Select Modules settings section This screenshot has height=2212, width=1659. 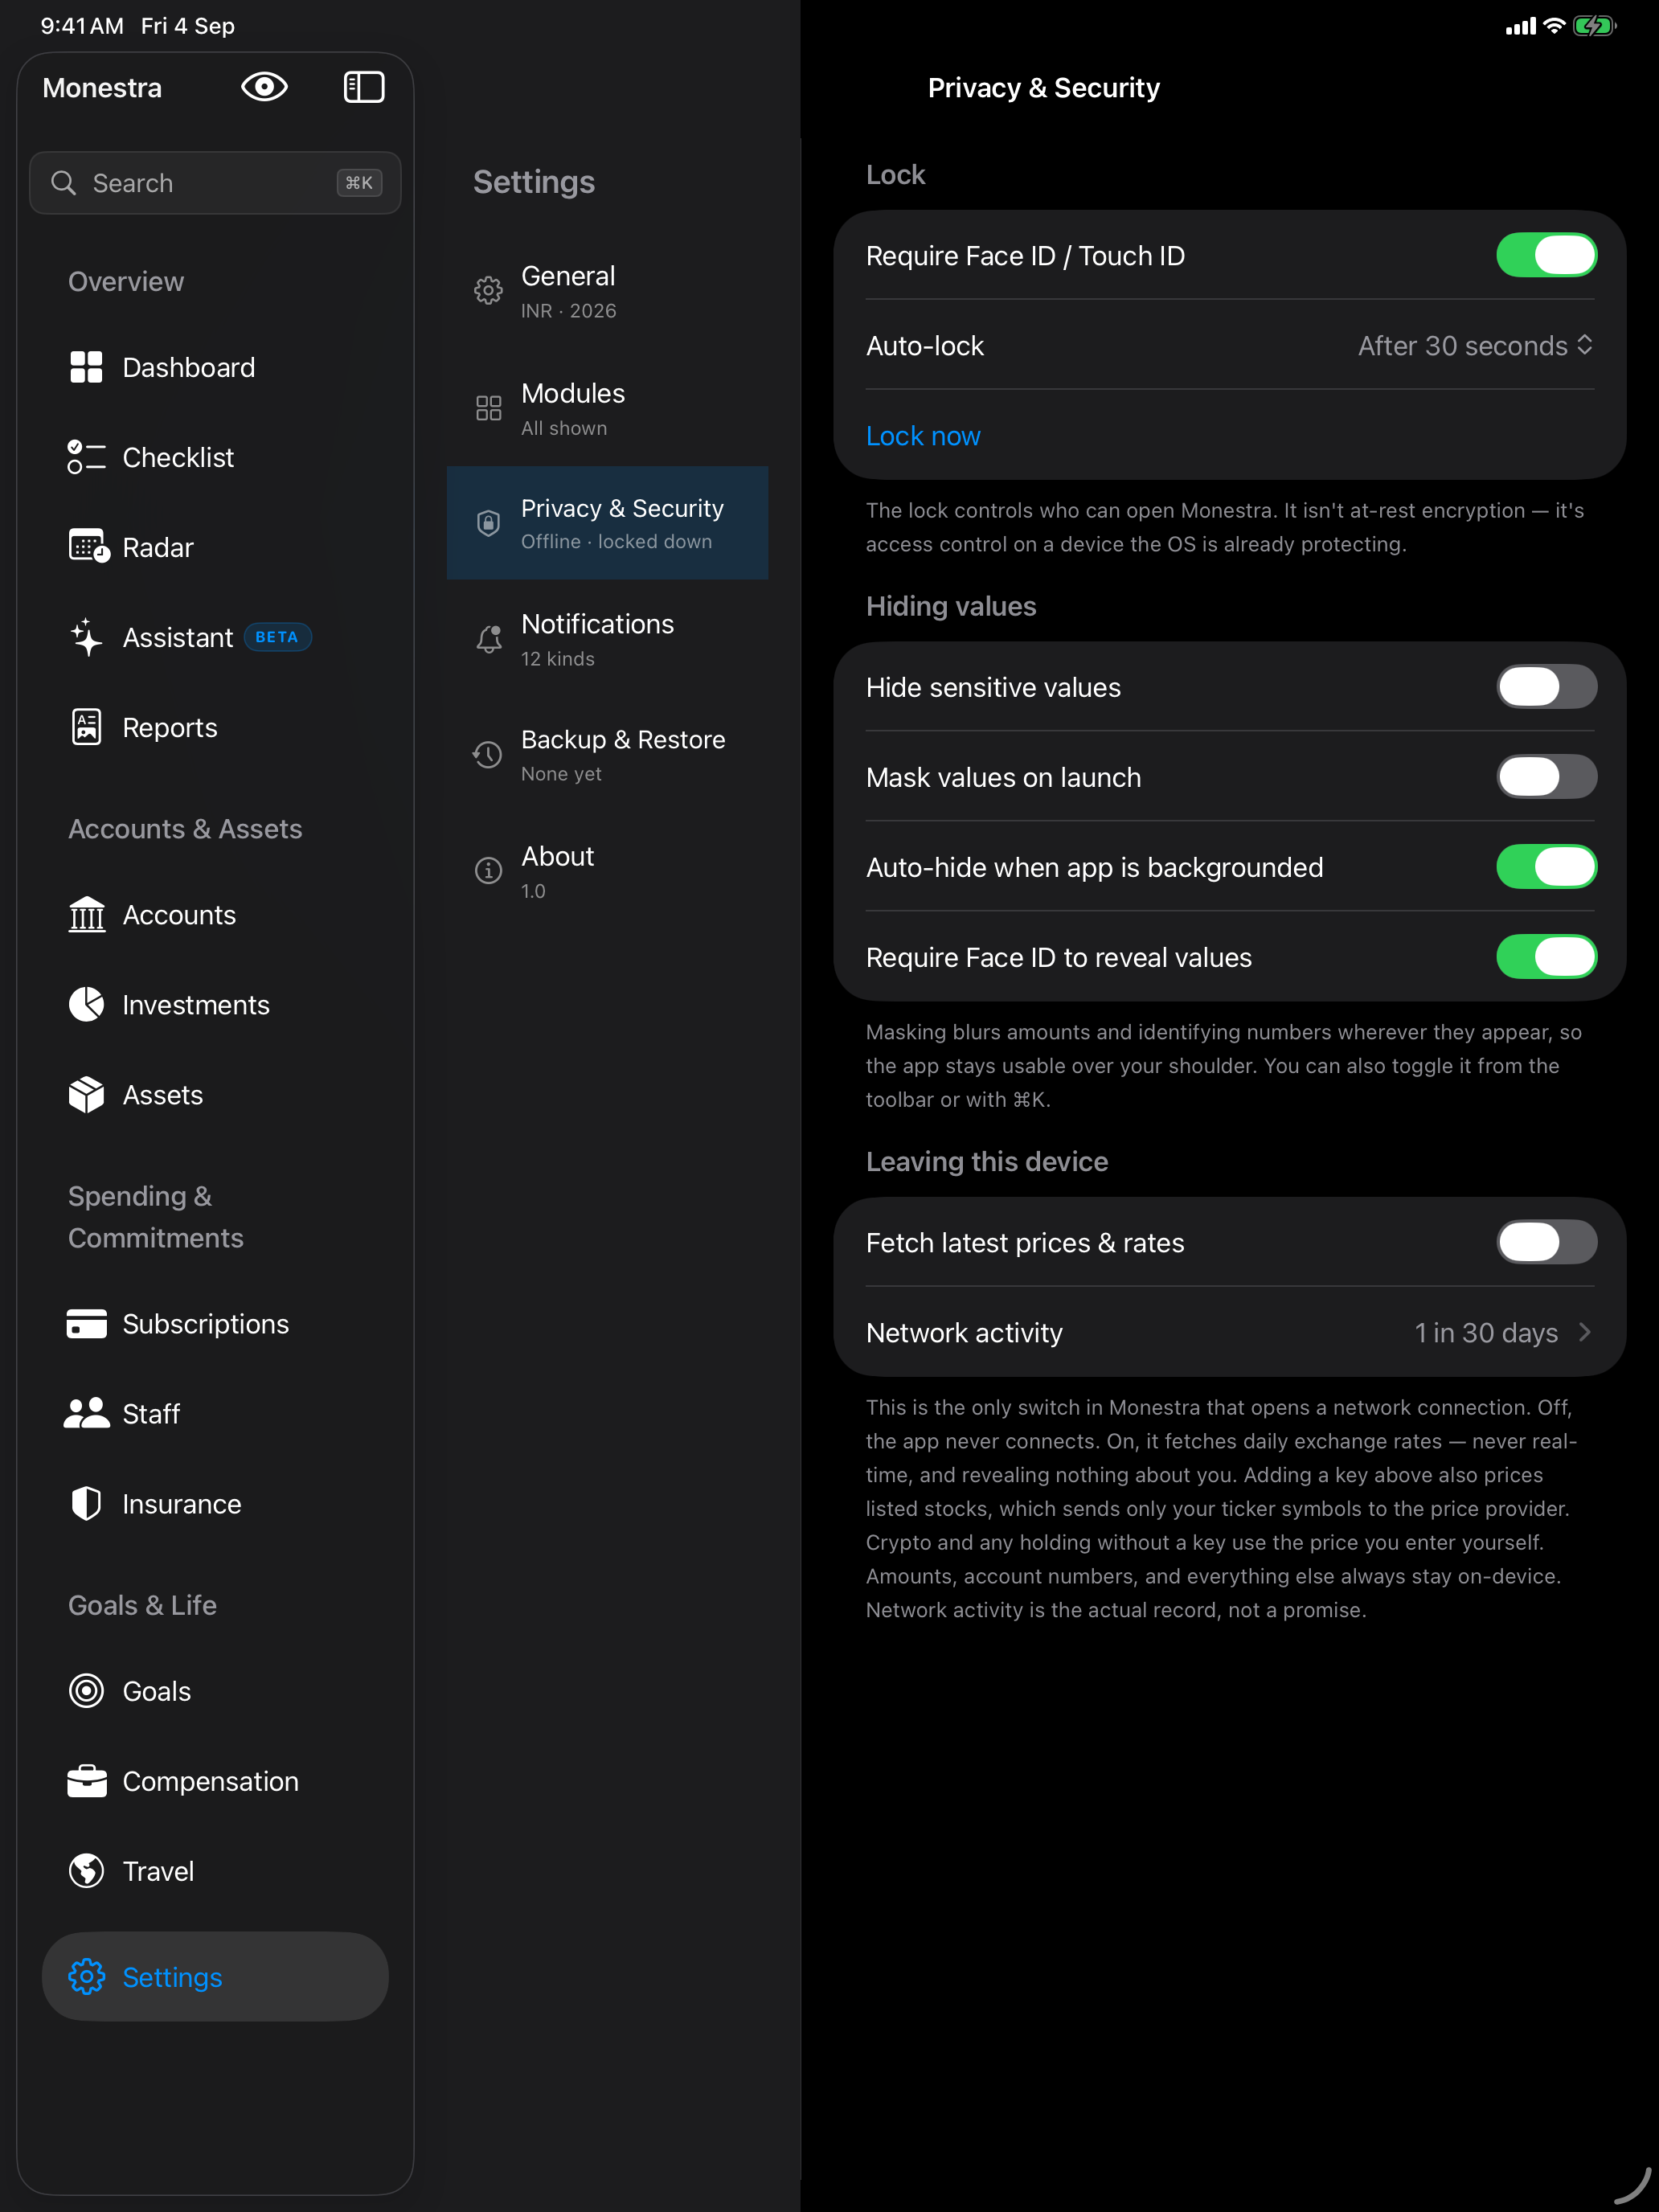pos(607,408)
